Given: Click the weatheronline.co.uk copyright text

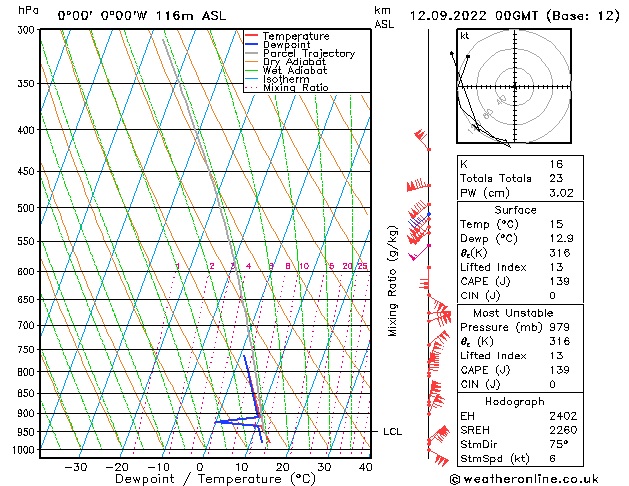Looking at the screenshot, I should pyautogui.click(x=524, y=479).
